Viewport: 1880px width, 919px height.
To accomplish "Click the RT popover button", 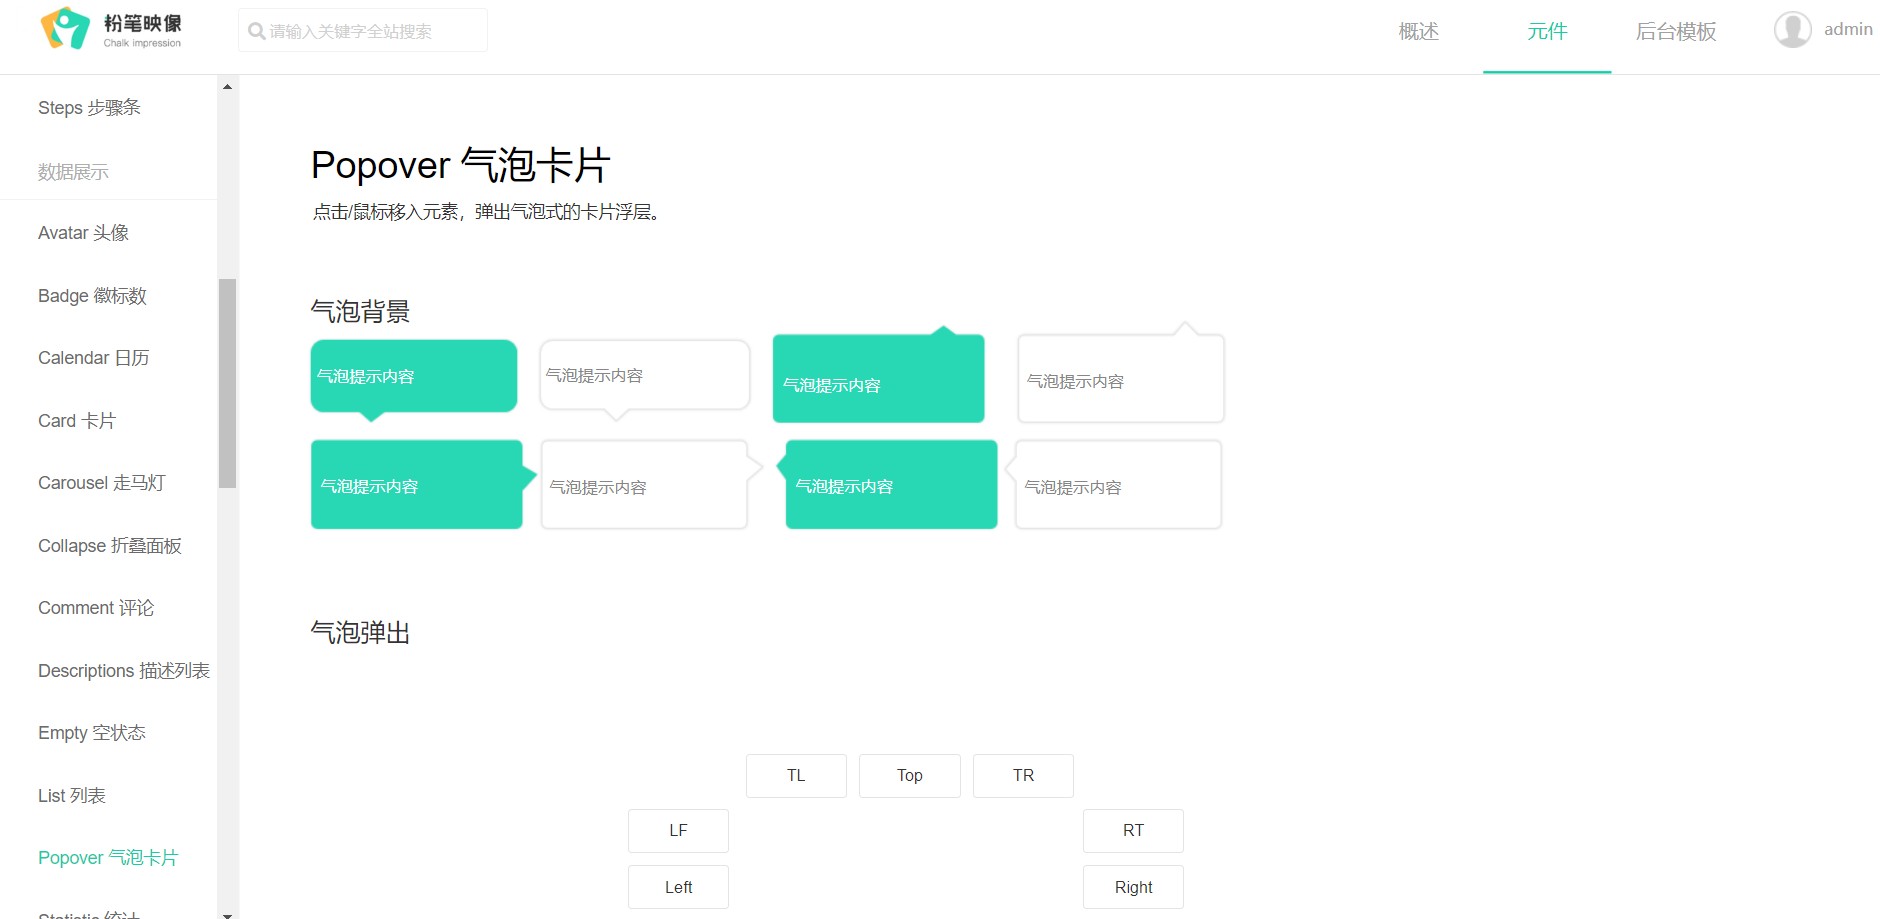I will [x=1133, y=831].
